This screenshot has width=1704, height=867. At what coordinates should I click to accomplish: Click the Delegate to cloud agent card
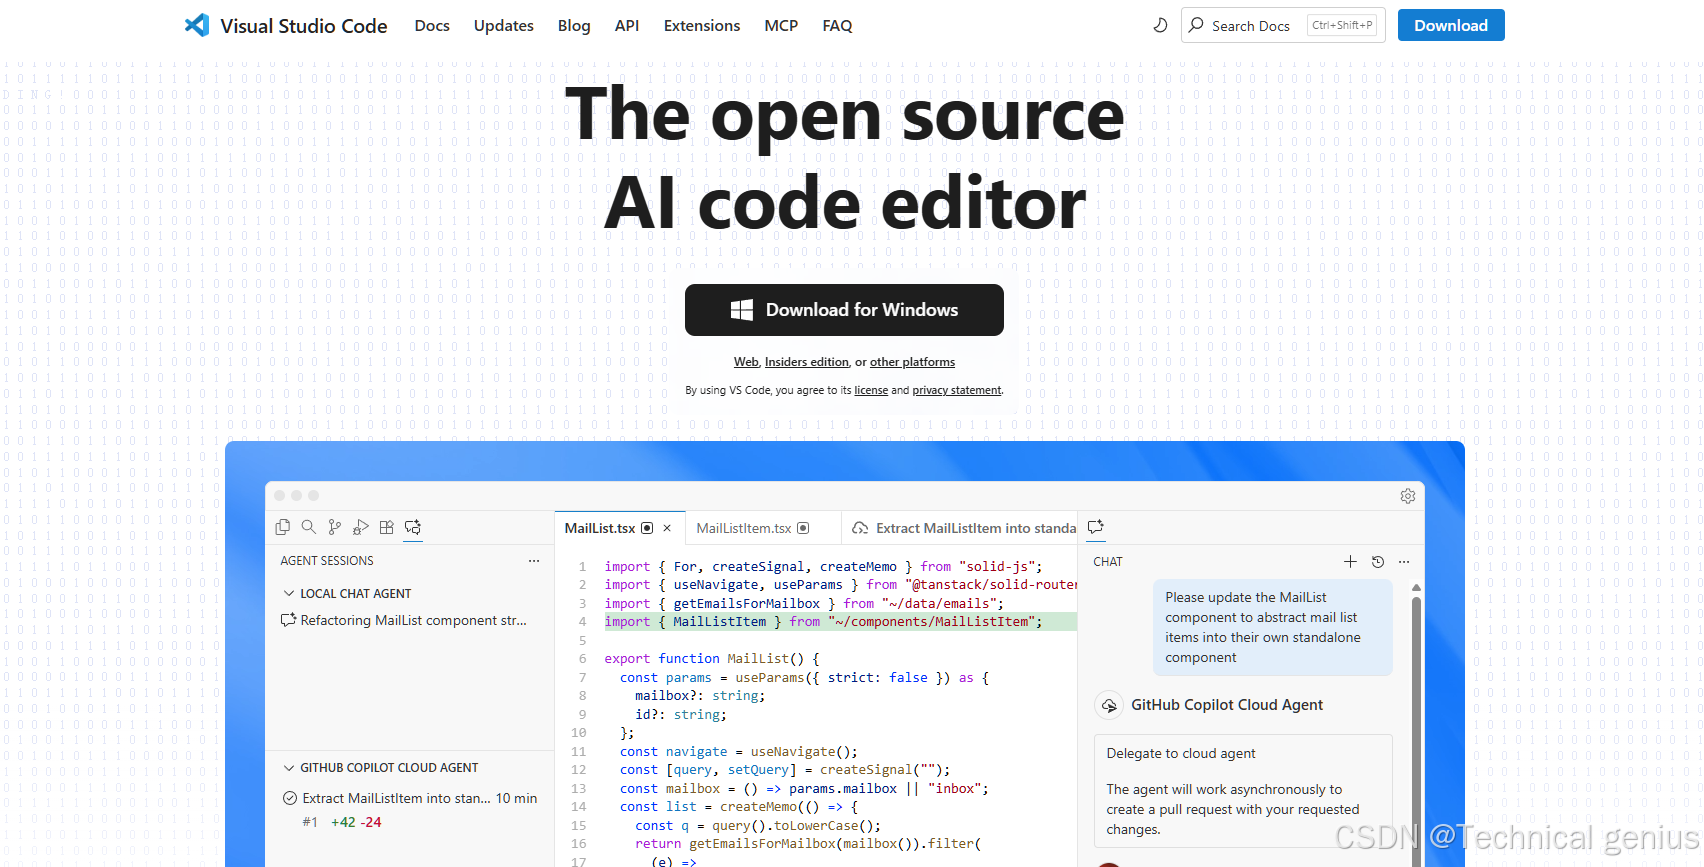(x=1243, y=791)
